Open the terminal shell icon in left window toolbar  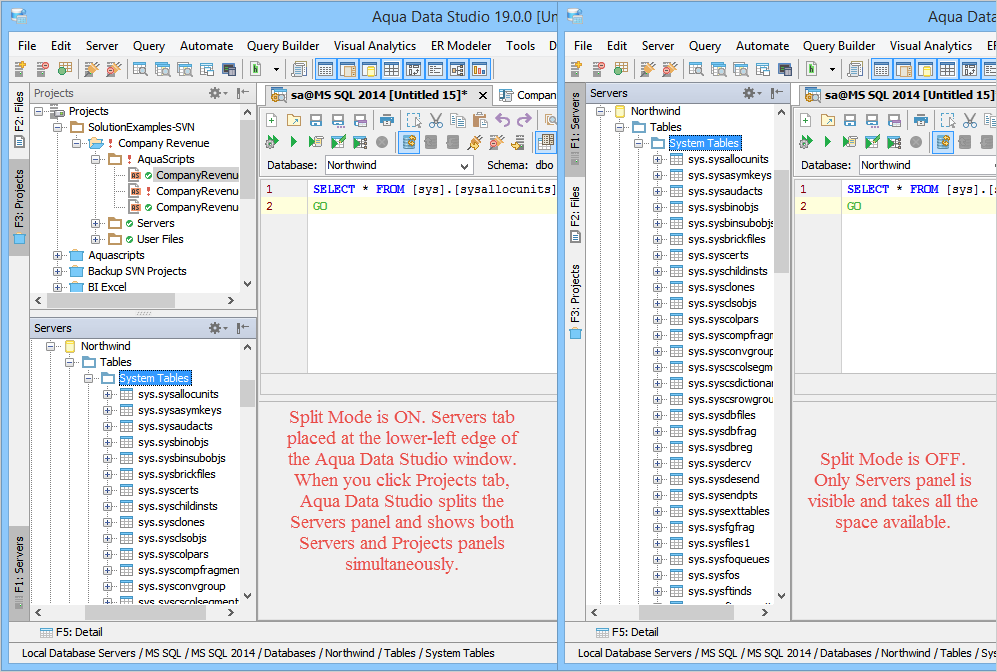pos(229,69)
